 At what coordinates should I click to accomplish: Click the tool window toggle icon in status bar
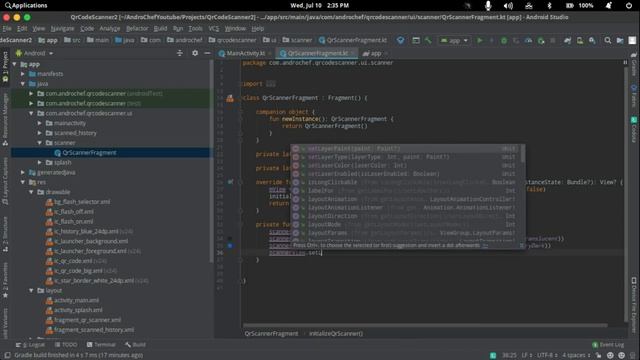click(7, 355)
